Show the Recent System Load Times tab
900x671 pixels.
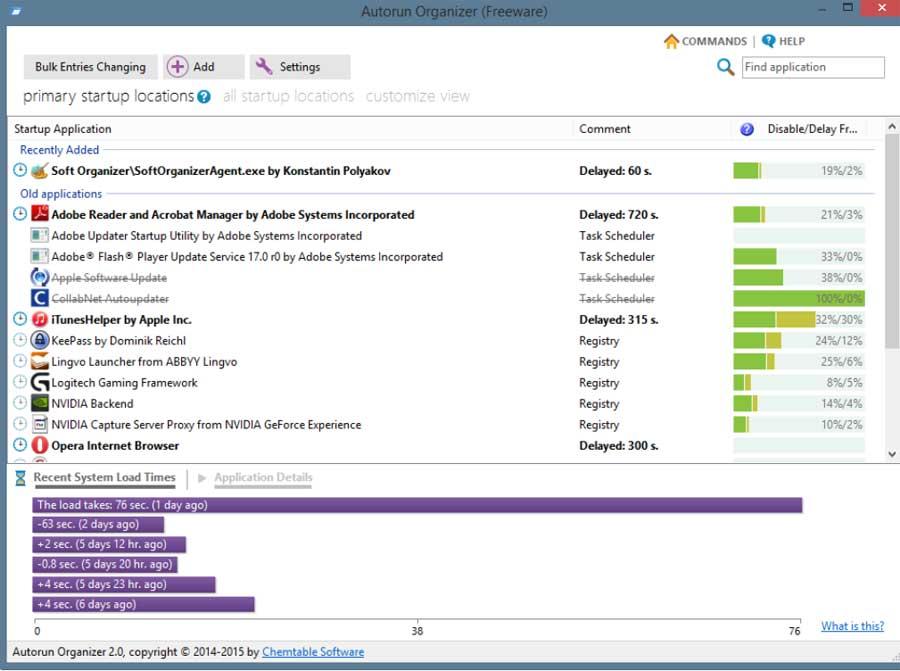coord(104,478)
